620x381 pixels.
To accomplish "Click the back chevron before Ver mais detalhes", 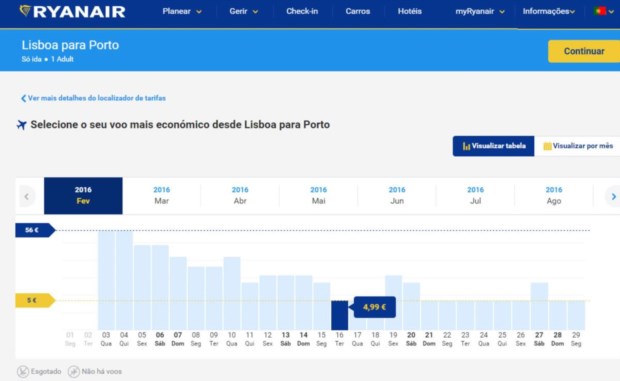I will pos(23,98).
